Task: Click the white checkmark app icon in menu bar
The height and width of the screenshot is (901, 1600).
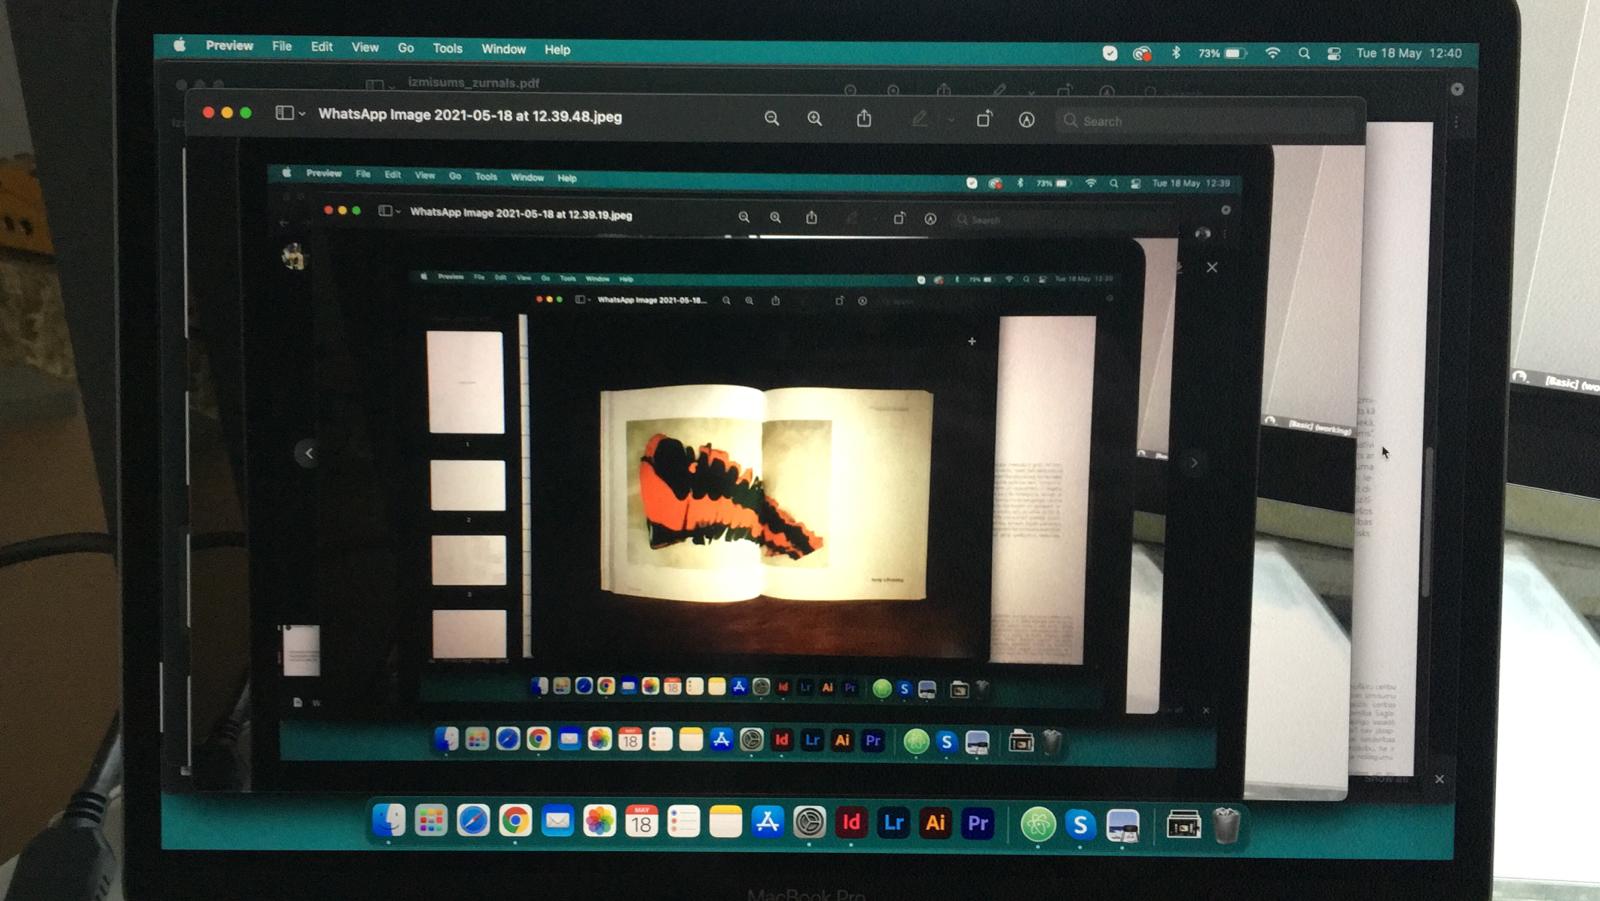Action: [x=1110, y=53]
